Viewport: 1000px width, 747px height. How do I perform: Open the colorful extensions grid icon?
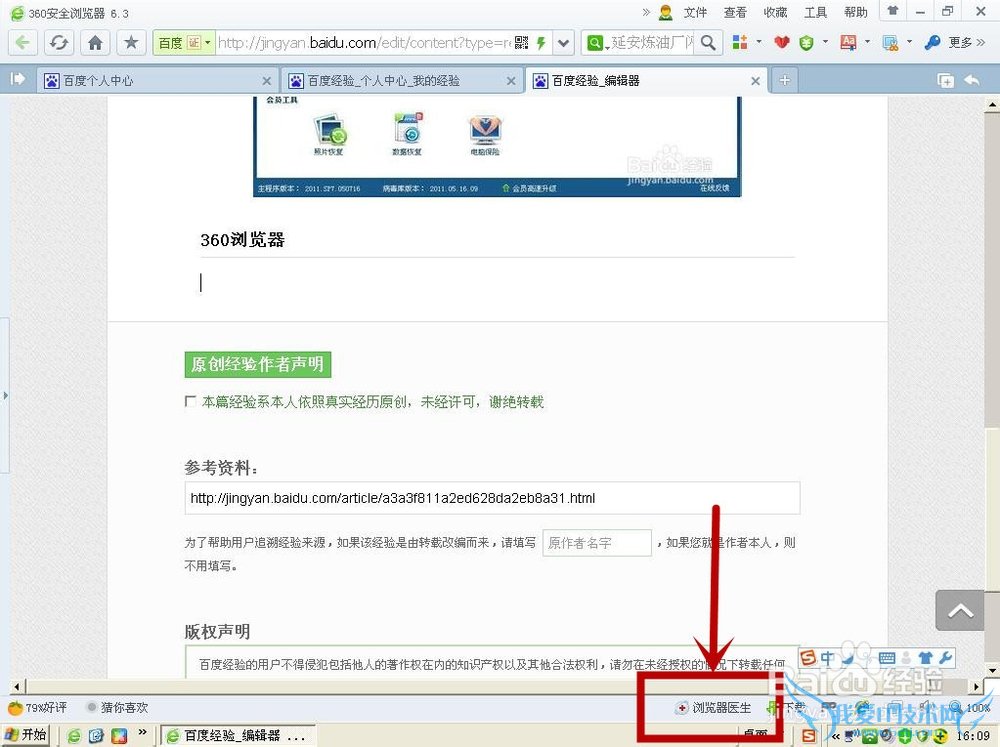pos(740,42)
